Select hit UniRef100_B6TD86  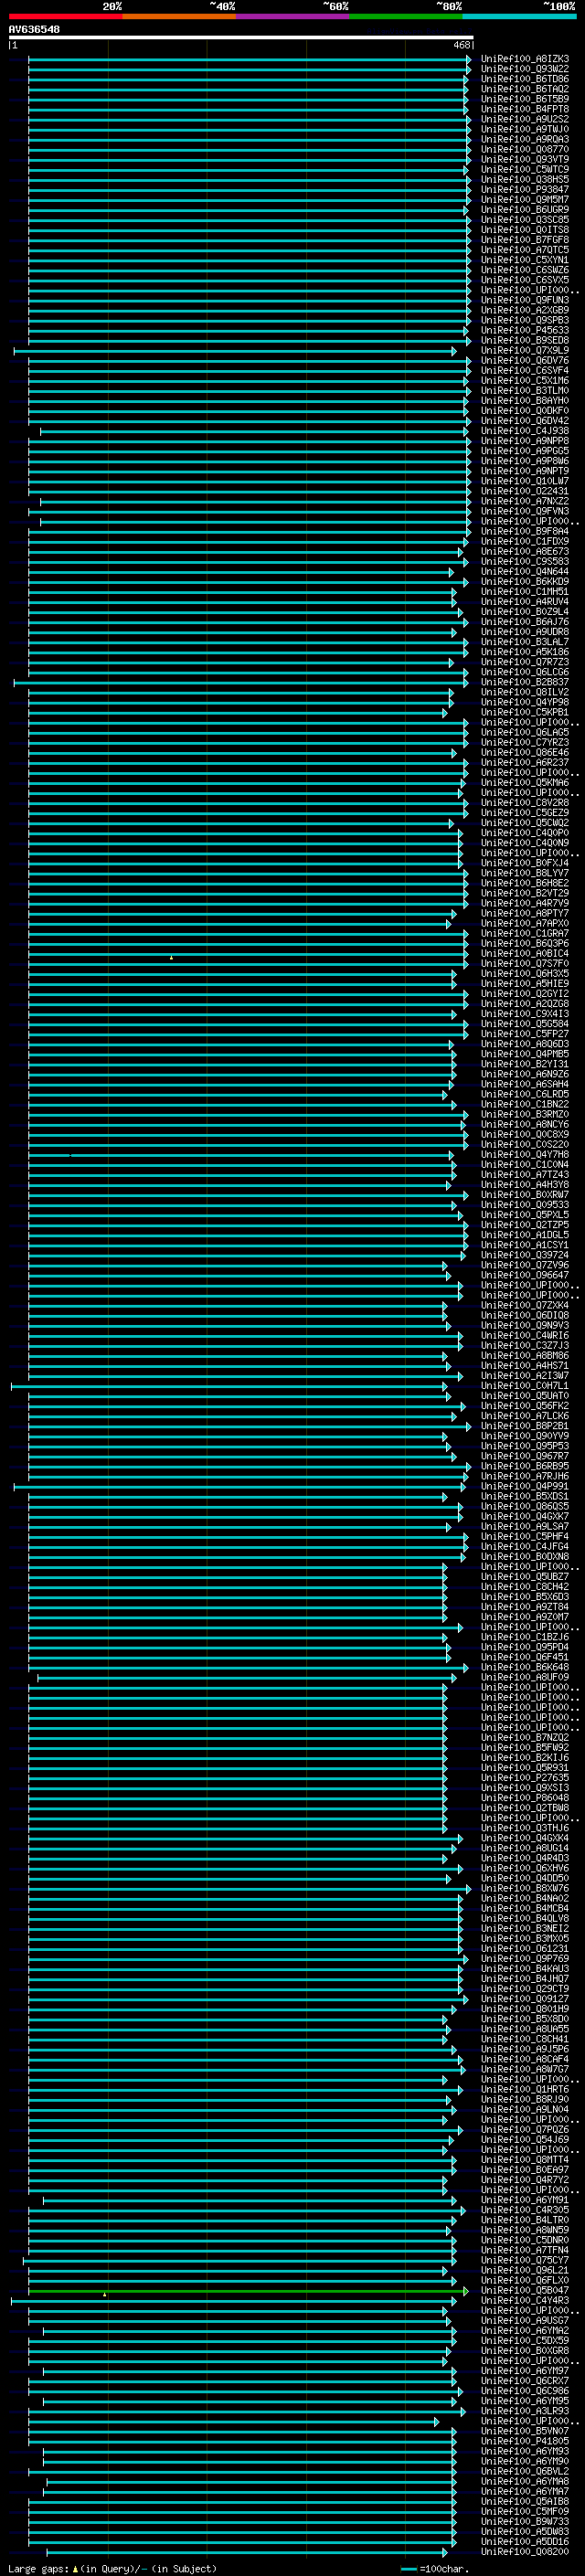click(x=525, y=79)
